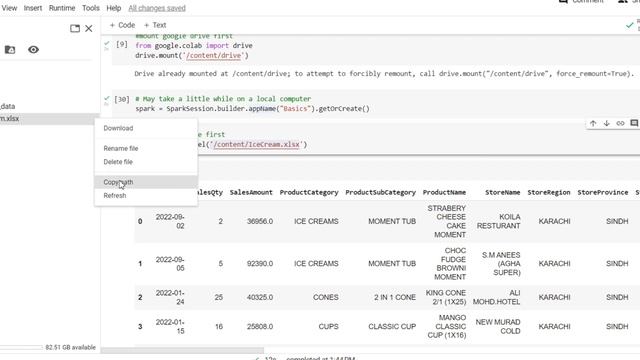The width and height of the screenshot is (640, 360).
Task: Add a new Code cell
Action: pos(122,25)
